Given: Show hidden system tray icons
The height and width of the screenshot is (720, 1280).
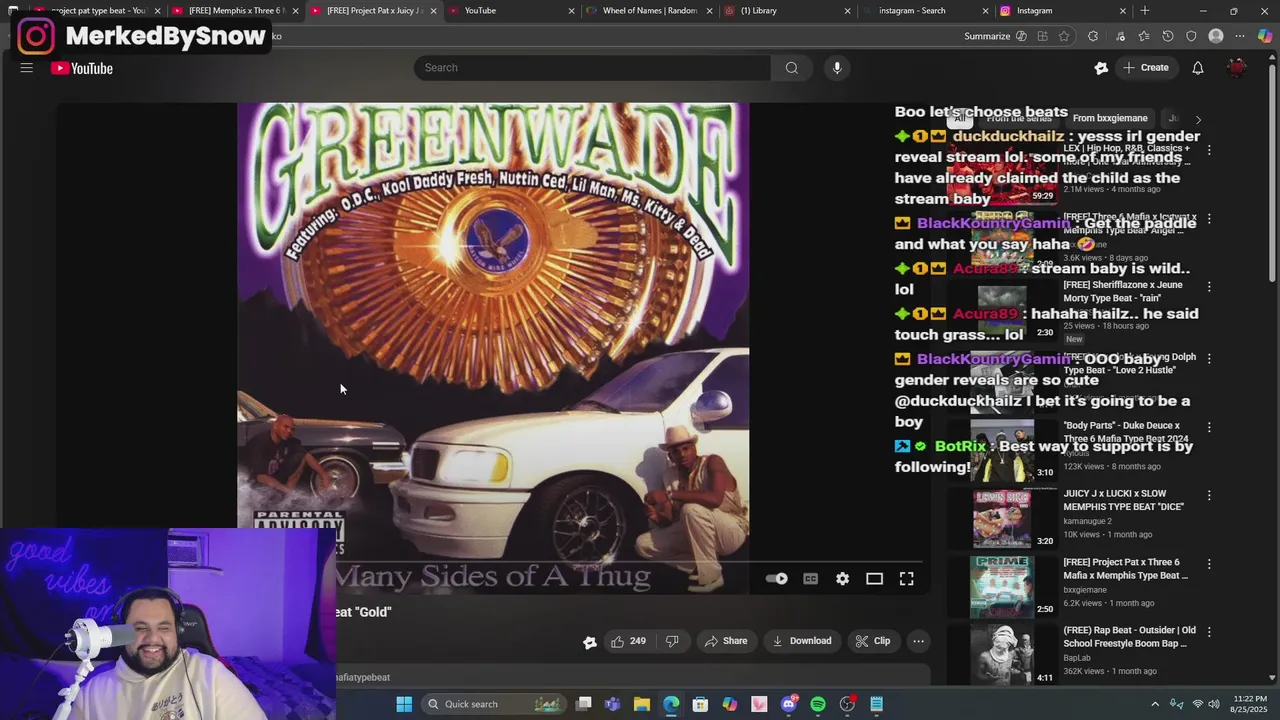Looking at the screenshot, I should pyautogui.click(x=1154, y=704).
